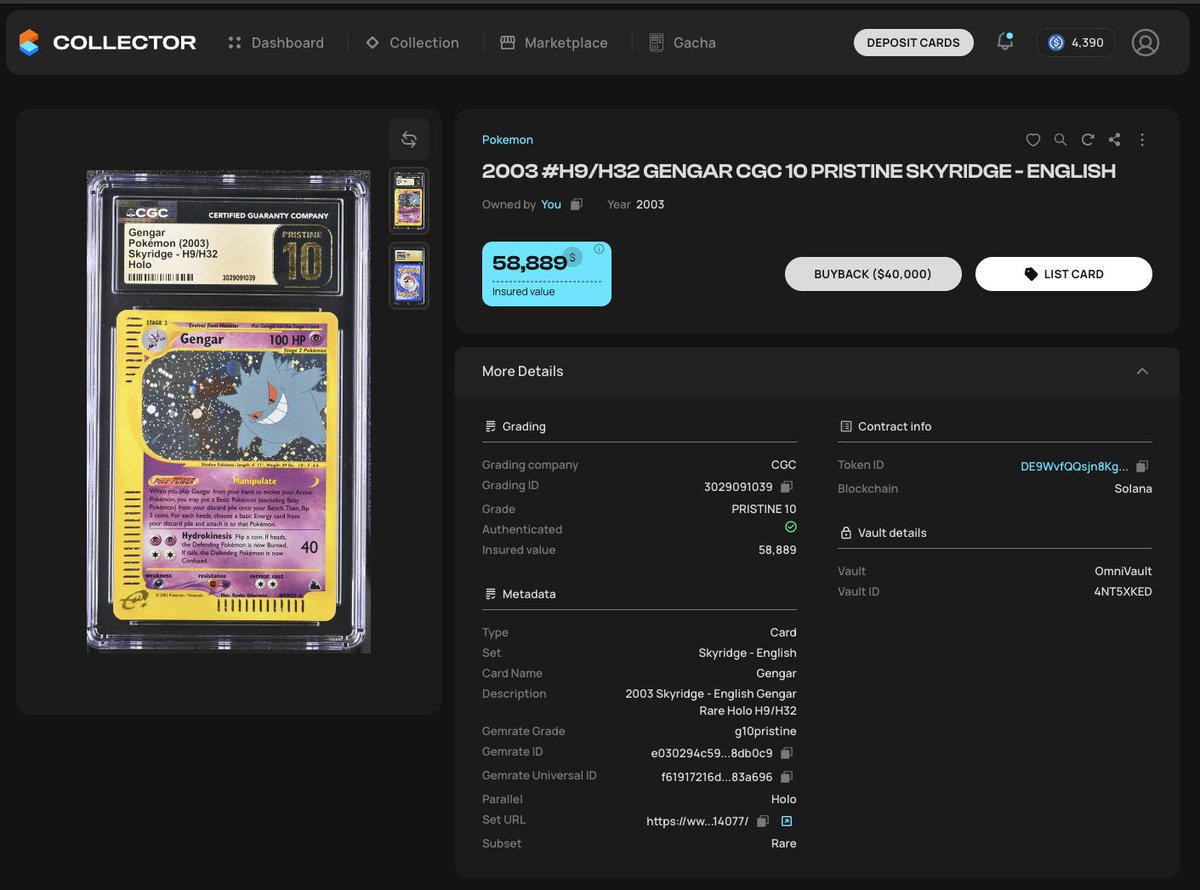1200x890 pixels.
Task: Click 'CGC' grading company value
Action: pos(784,465)
